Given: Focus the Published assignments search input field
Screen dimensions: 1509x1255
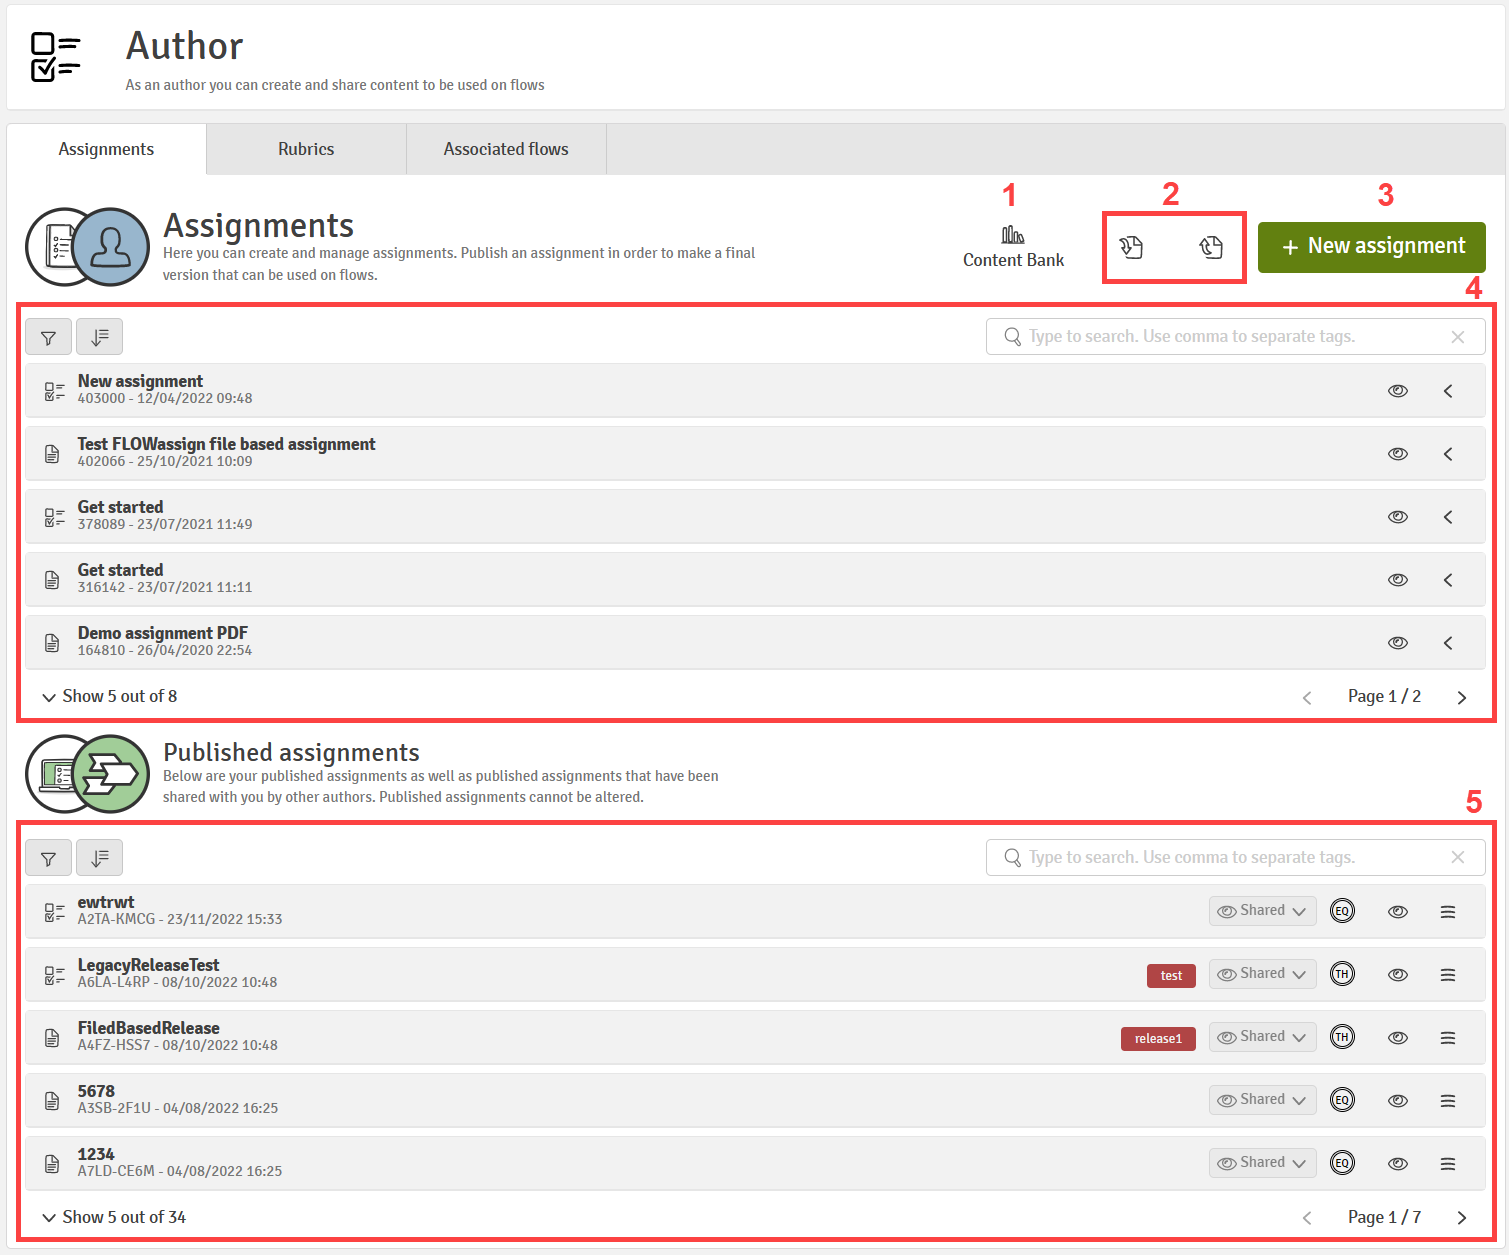Looking at the screenshot, I should point(1235,858).
